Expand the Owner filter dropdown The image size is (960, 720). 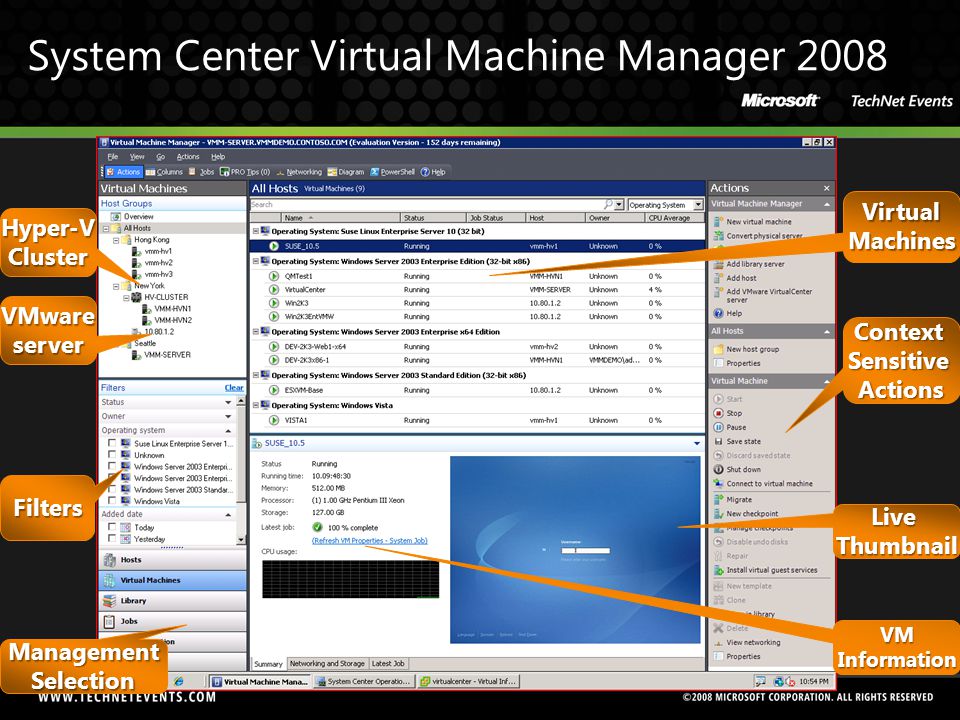pyautogui.click(x=228, y=416)
